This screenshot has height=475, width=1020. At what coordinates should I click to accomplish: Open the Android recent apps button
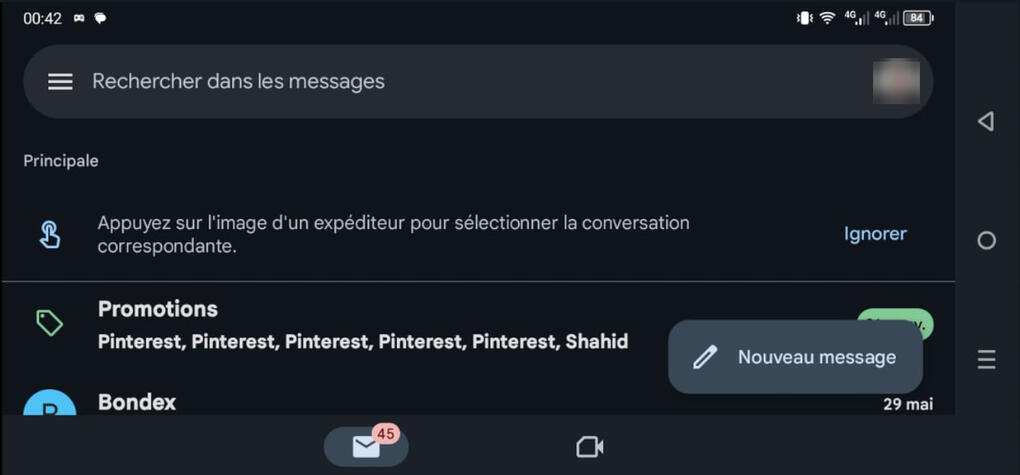986,360
